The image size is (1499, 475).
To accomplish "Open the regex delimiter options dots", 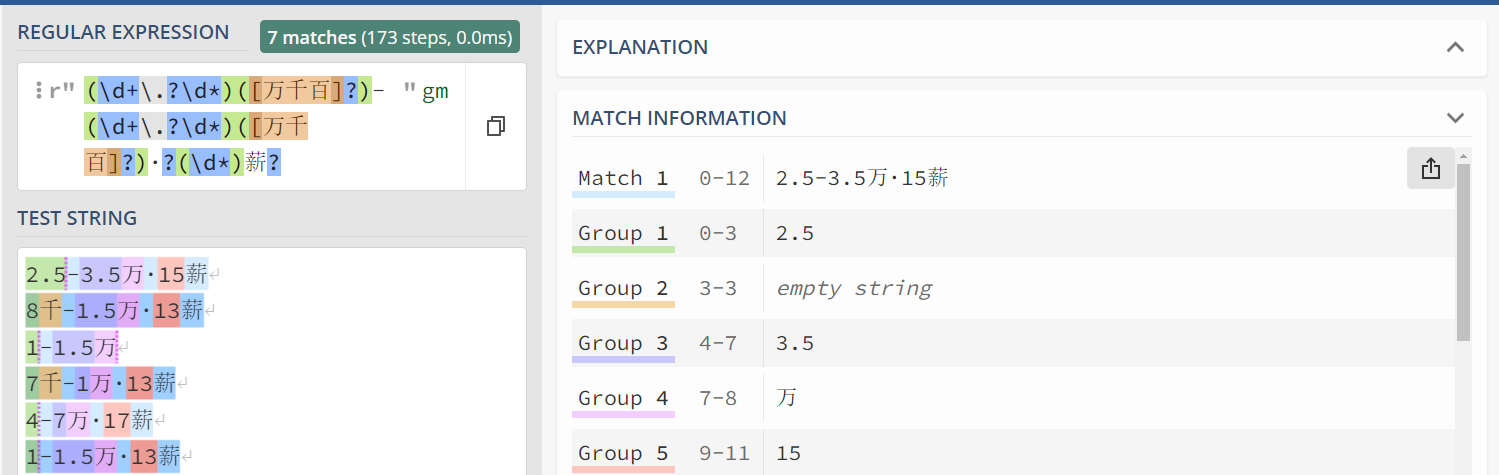I will point(39,91).
